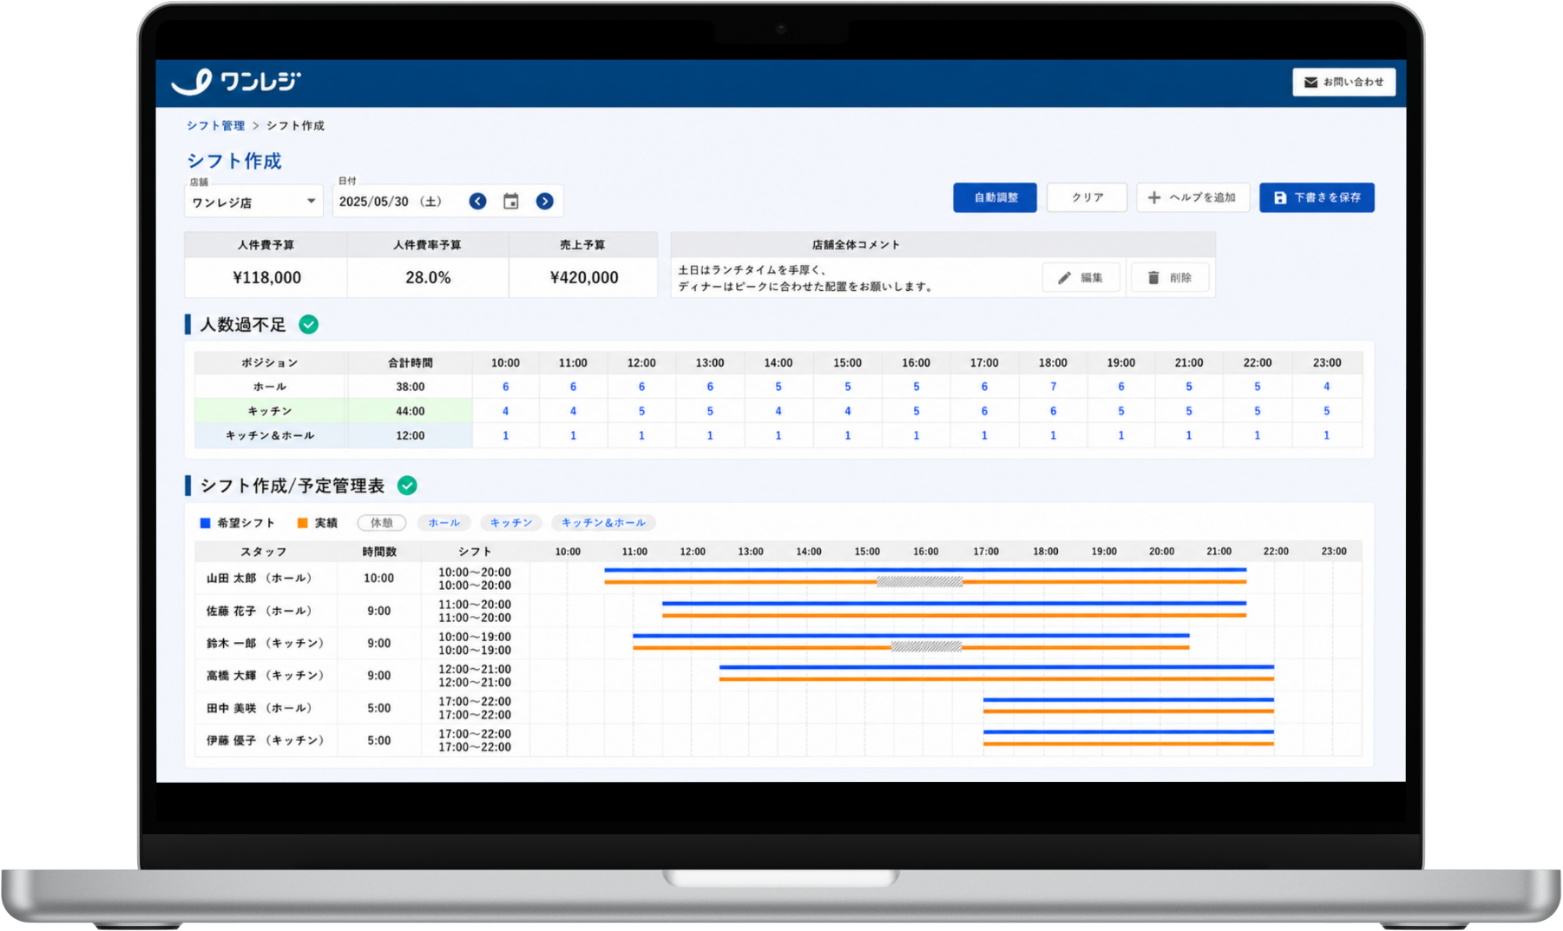
Task: Click the 合計時間 column header
Action: [x=410, y=363]
